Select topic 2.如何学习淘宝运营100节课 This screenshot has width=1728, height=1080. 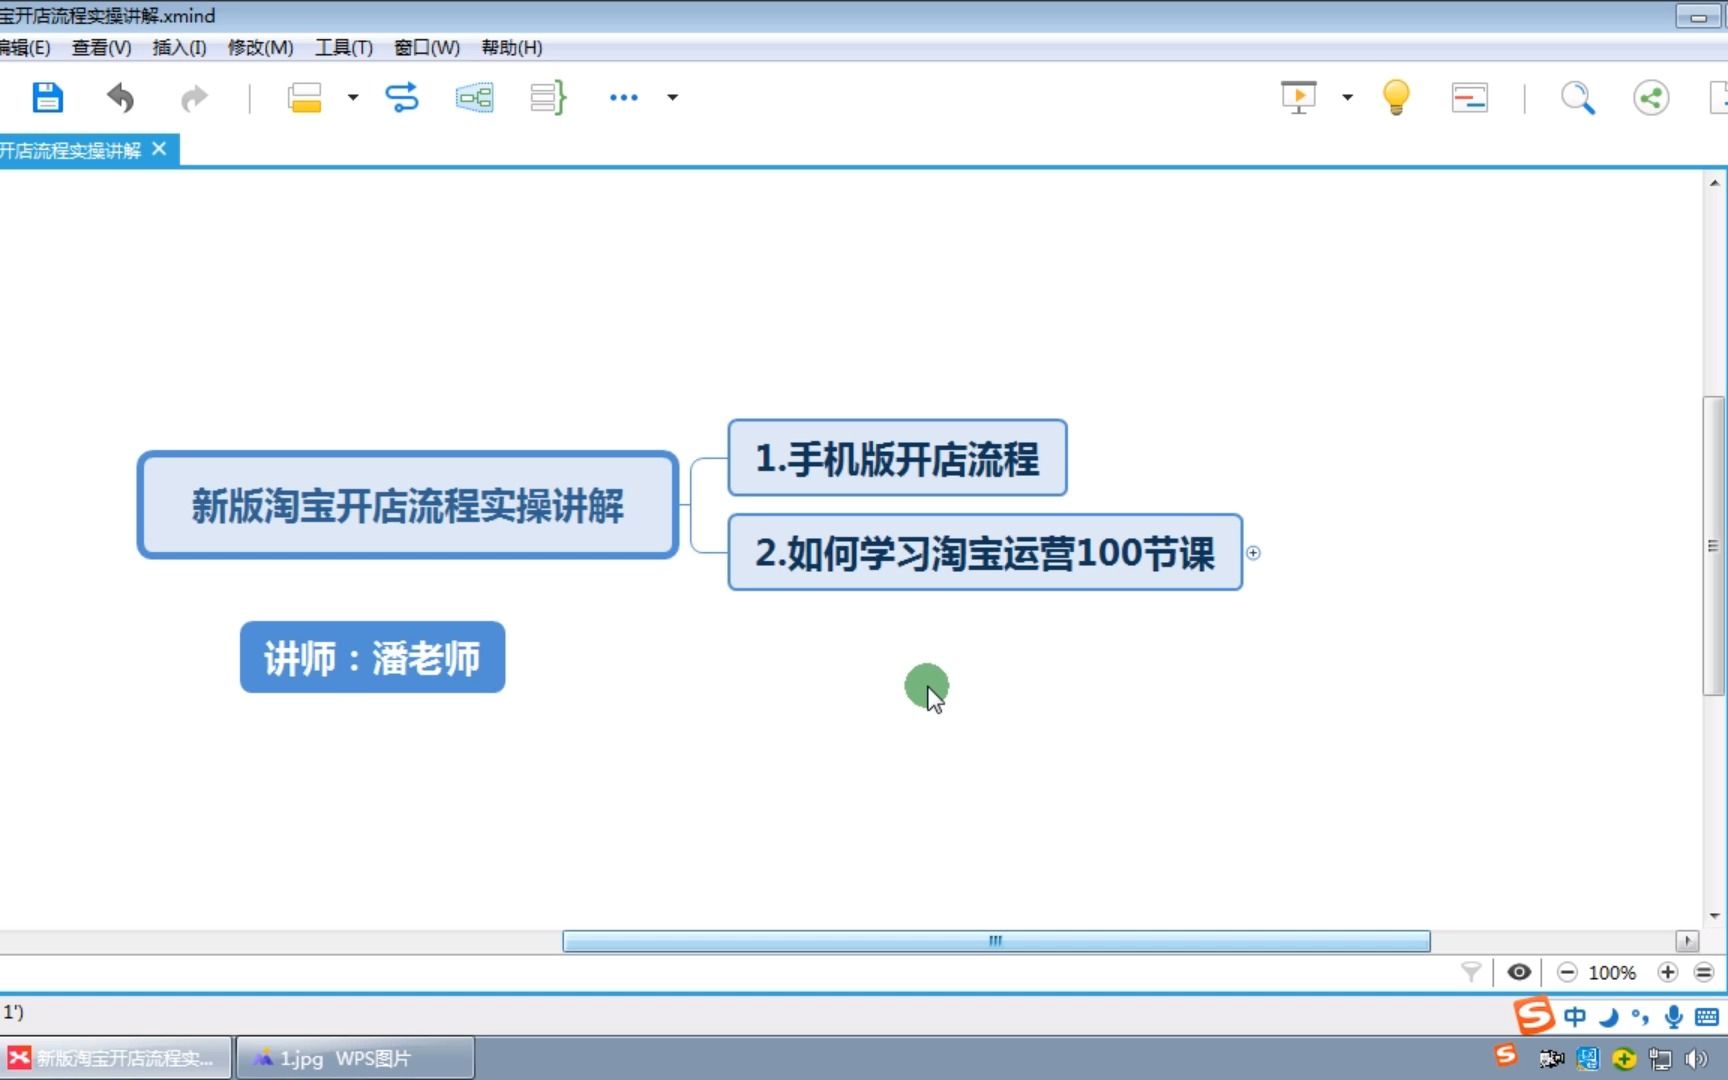point(985,552)
